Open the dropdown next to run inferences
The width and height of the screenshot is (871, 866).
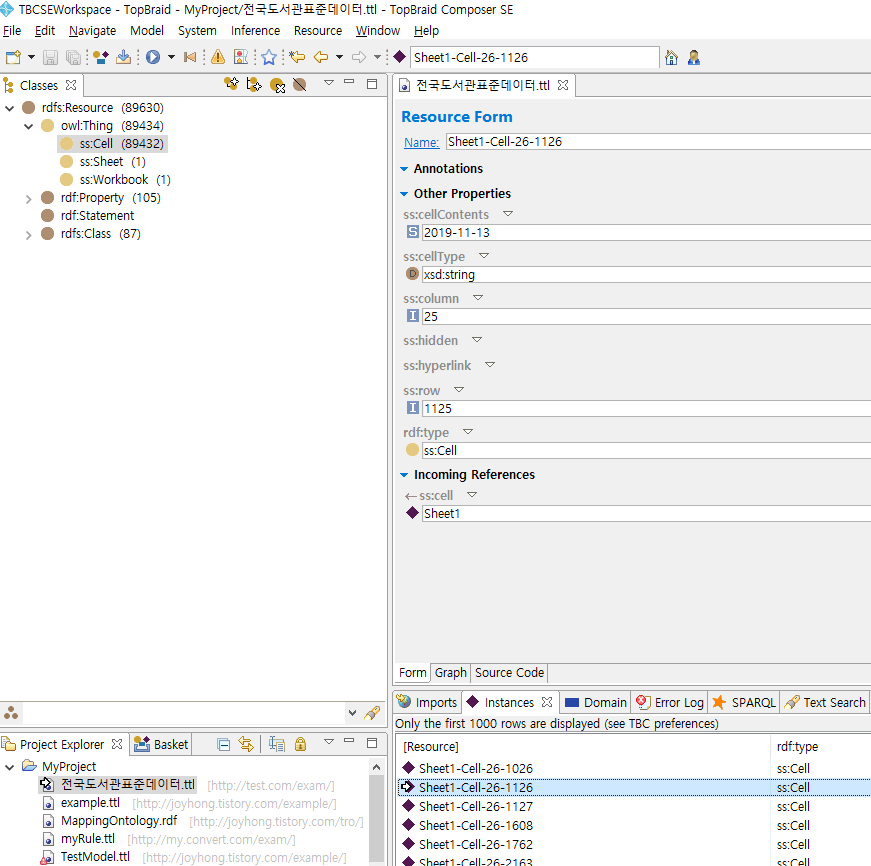[171, 57]
